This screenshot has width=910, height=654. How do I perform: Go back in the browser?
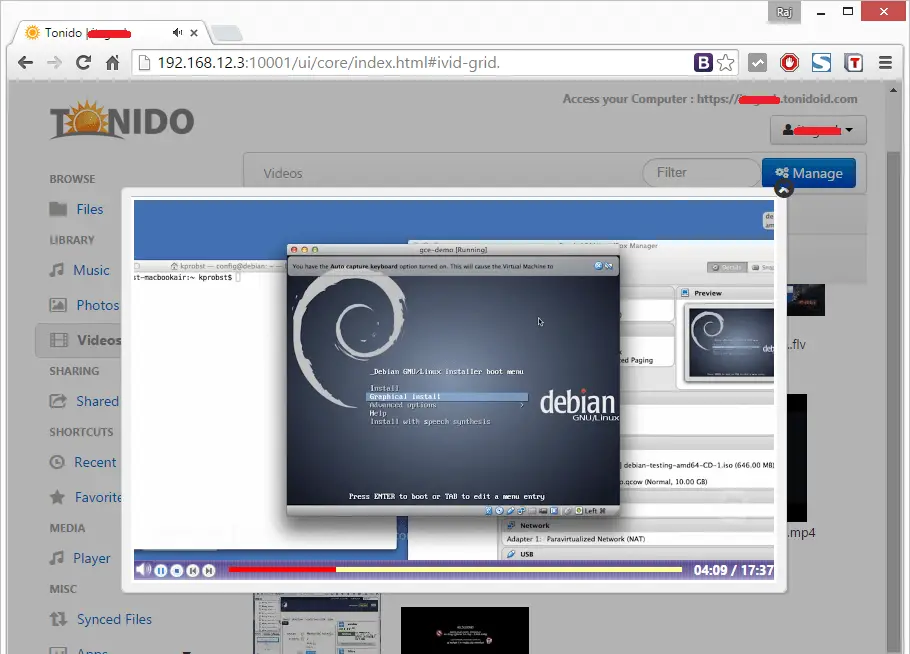click(25, 63)
